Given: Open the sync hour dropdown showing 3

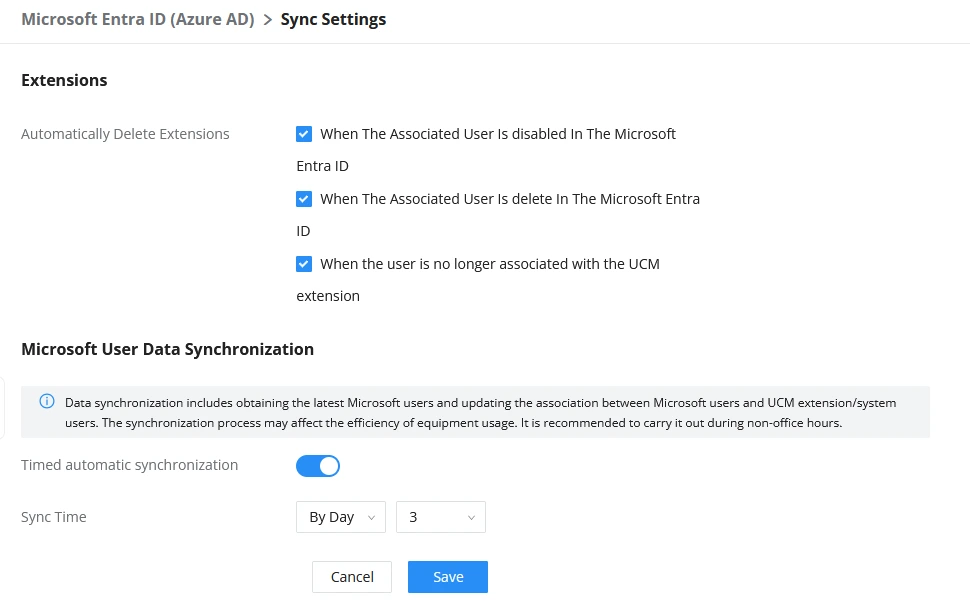Looking at the screenshot, I should (x=441, y=517).
